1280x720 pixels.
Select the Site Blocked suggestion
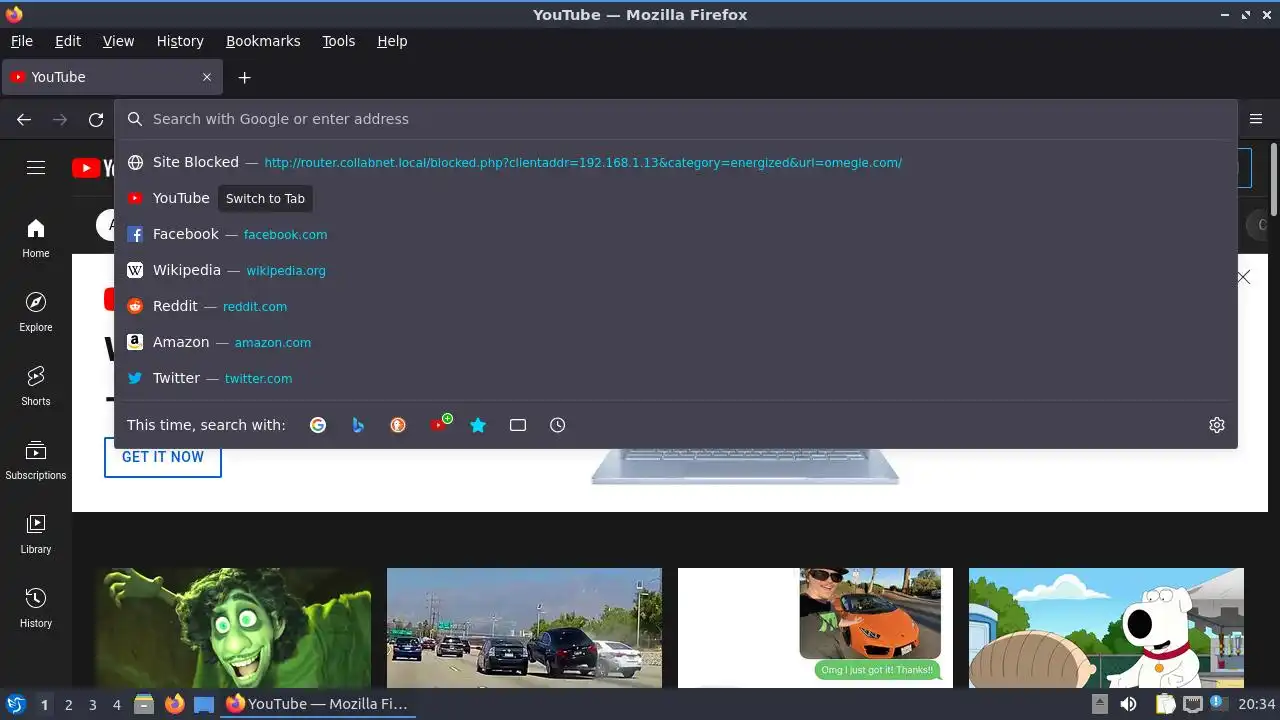click(675, 162)
